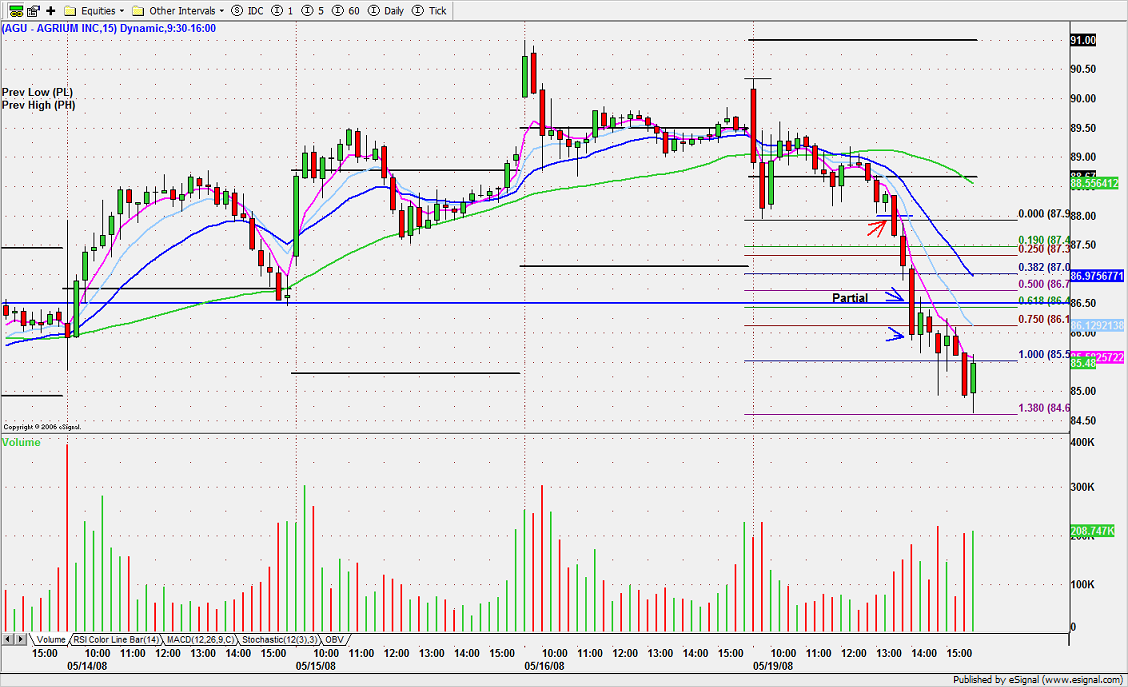Click the AGU - AGRIUM INC chart title

(x=109, y=29)
